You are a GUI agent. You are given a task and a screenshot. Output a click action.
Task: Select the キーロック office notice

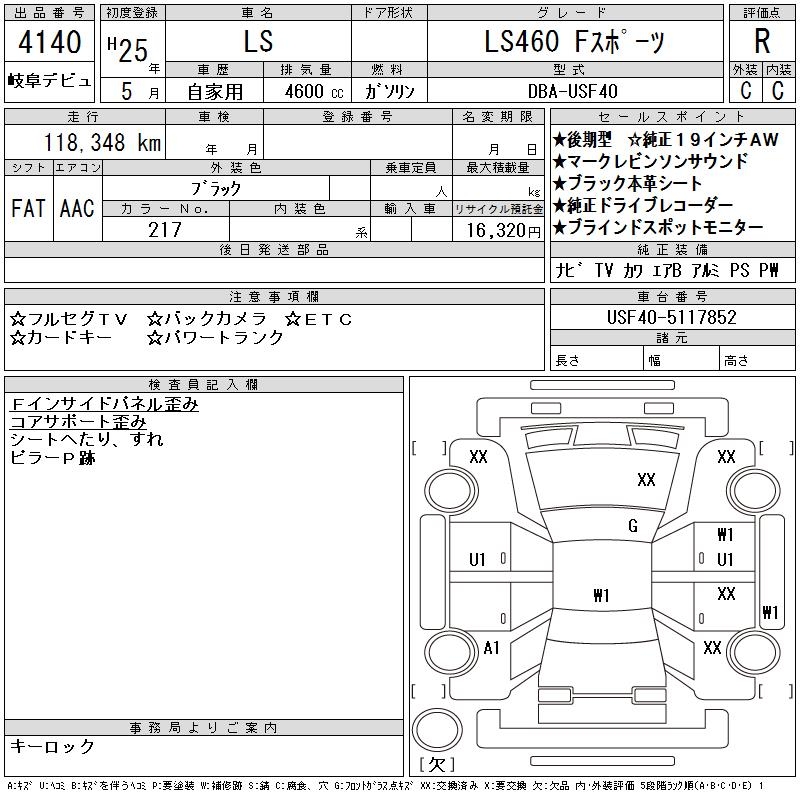(x=52, y=746)
